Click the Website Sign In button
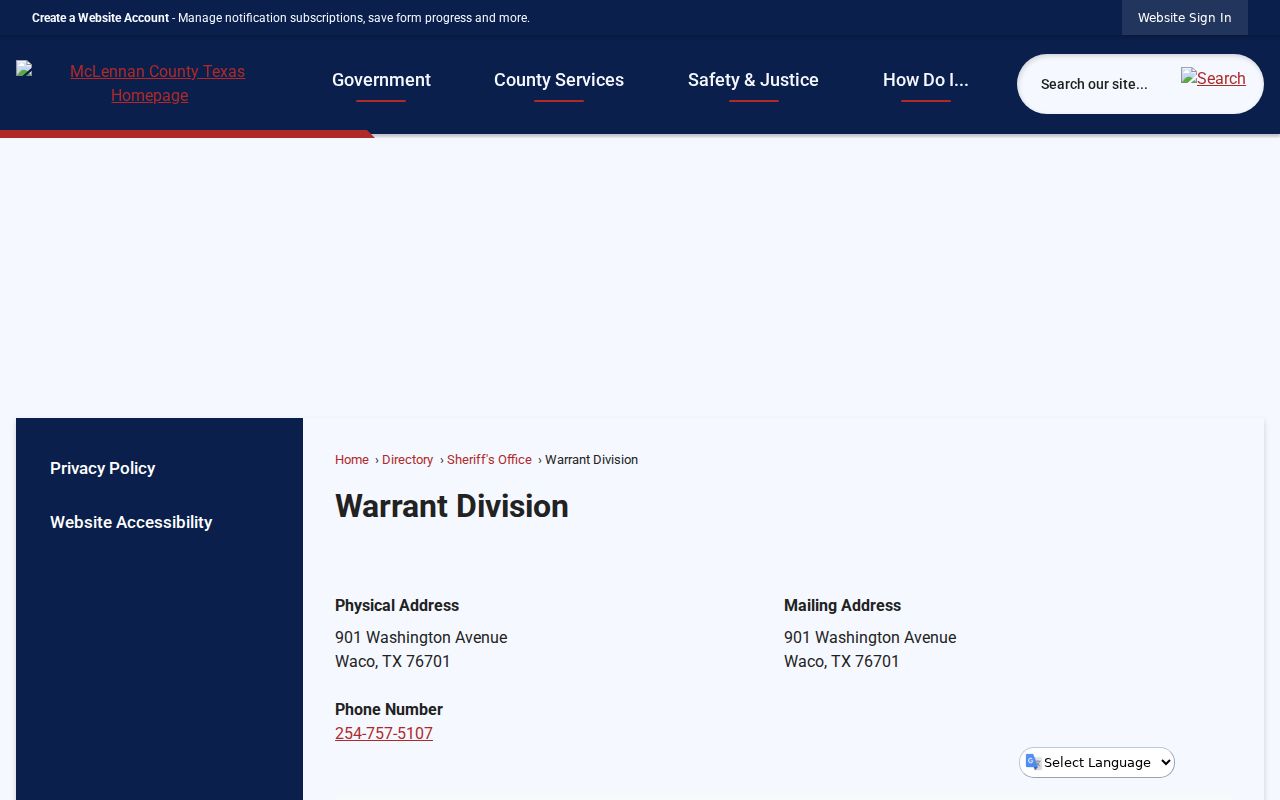The width and height of the screenshot is (1280, 800). pyautogui.click(x=1184, y=17)
